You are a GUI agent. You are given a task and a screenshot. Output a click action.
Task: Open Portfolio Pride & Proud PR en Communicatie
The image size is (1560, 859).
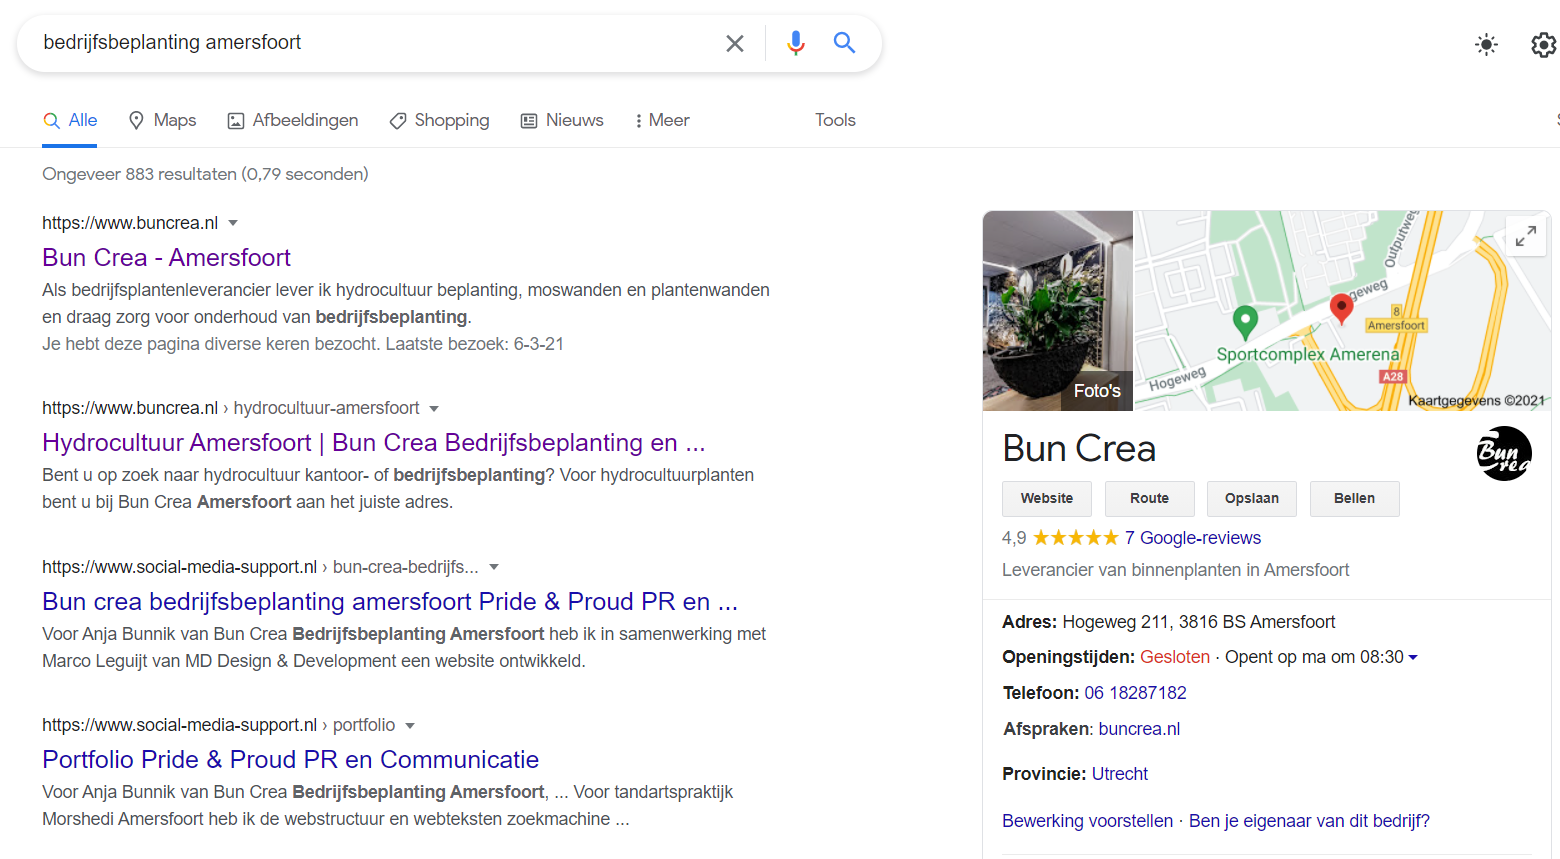[x=291, y=760]
